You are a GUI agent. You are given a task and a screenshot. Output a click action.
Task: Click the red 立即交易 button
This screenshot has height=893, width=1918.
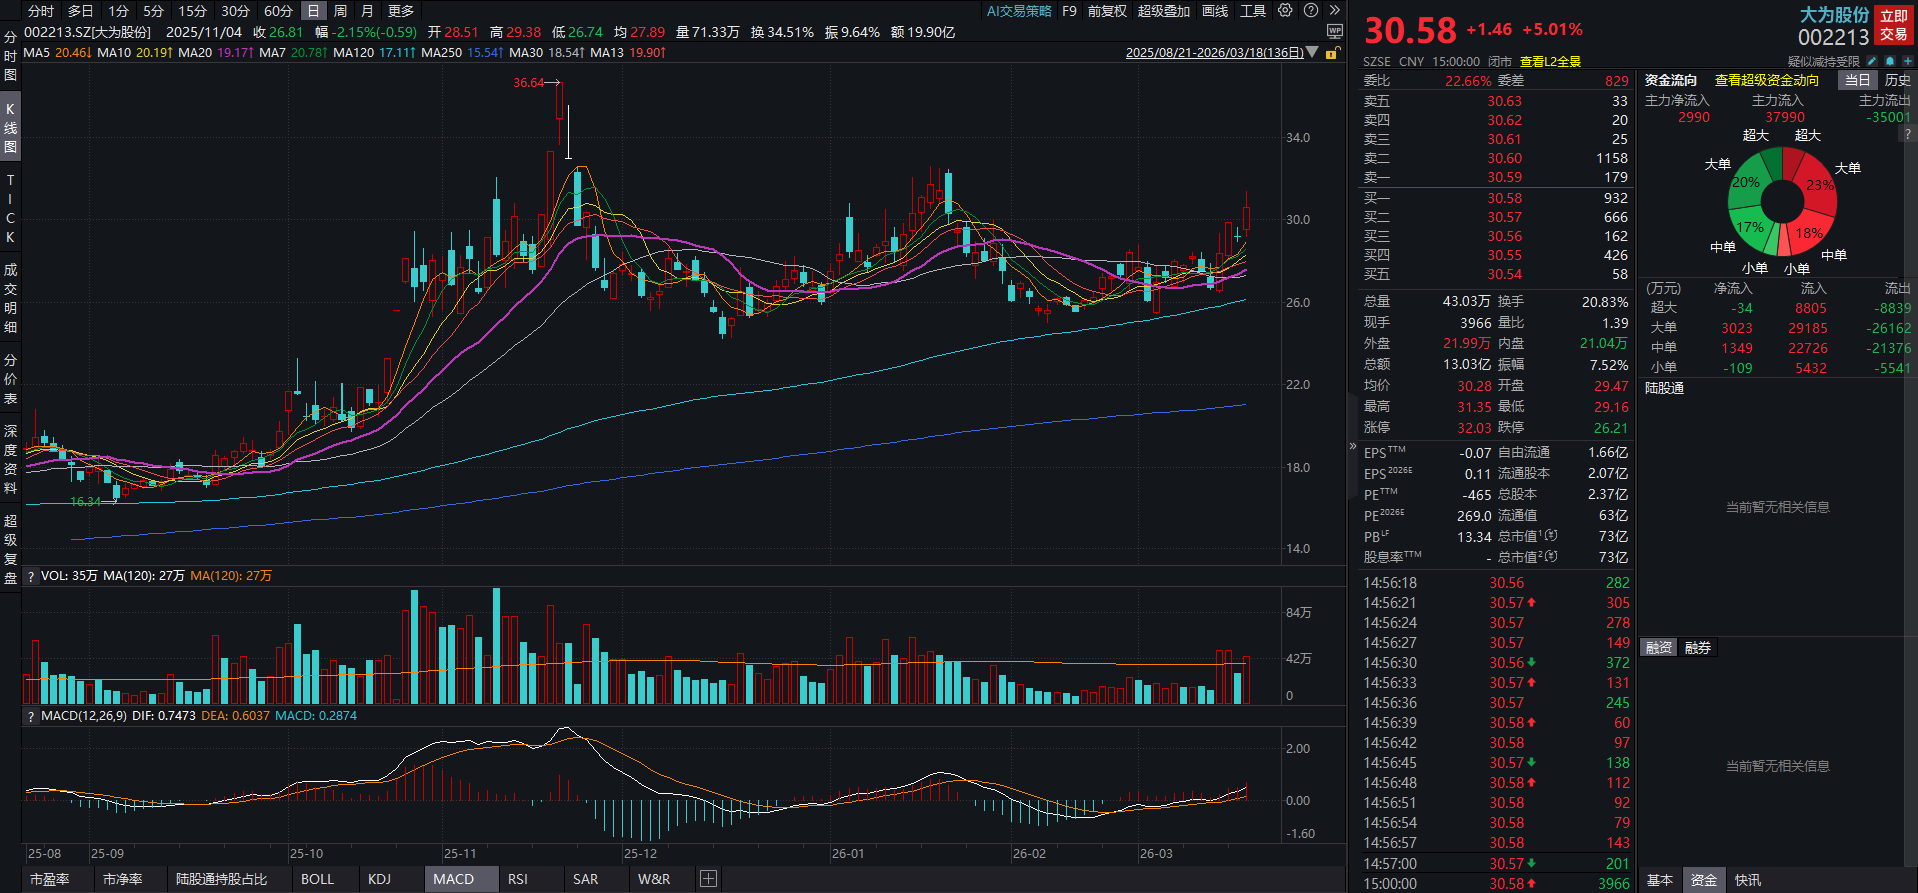coord(1893,25)
